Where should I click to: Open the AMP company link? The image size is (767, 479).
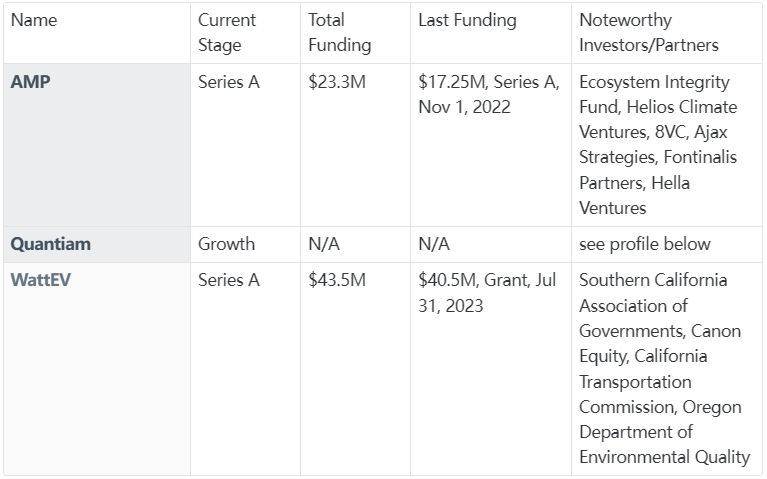click(x=30, y=82)
